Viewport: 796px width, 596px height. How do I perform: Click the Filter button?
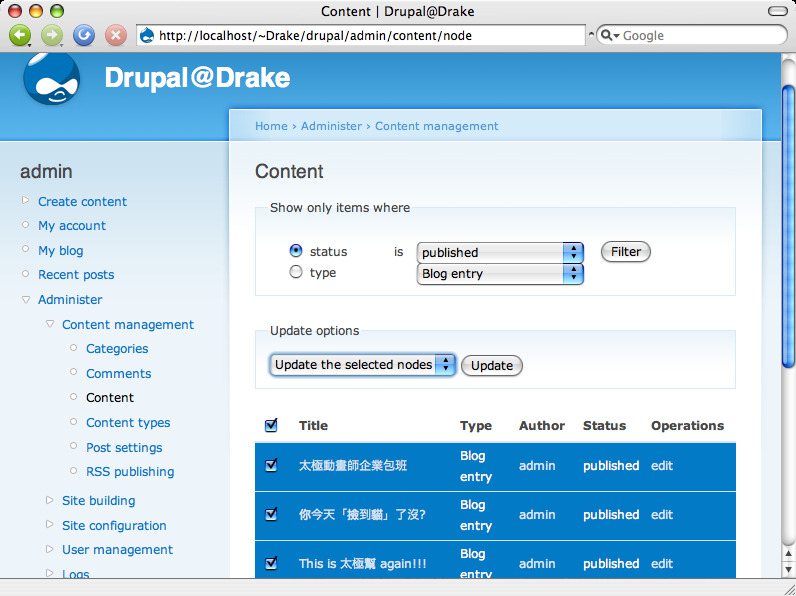point(625,252)
